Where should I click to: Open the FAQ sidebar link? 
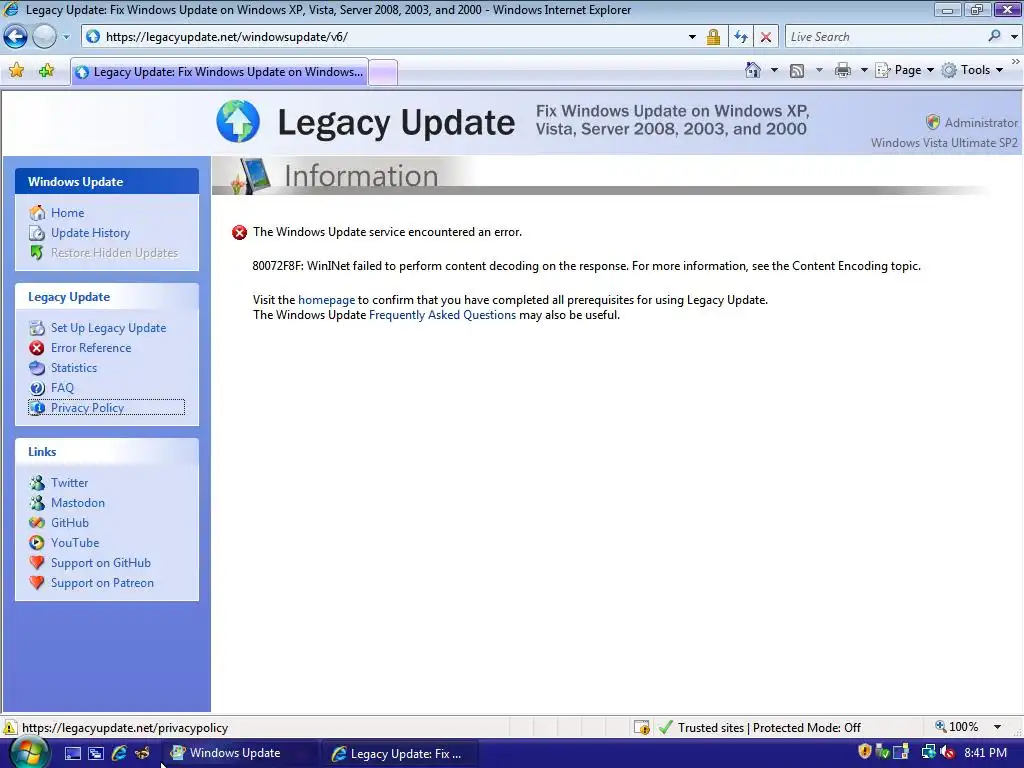[62, 388]
